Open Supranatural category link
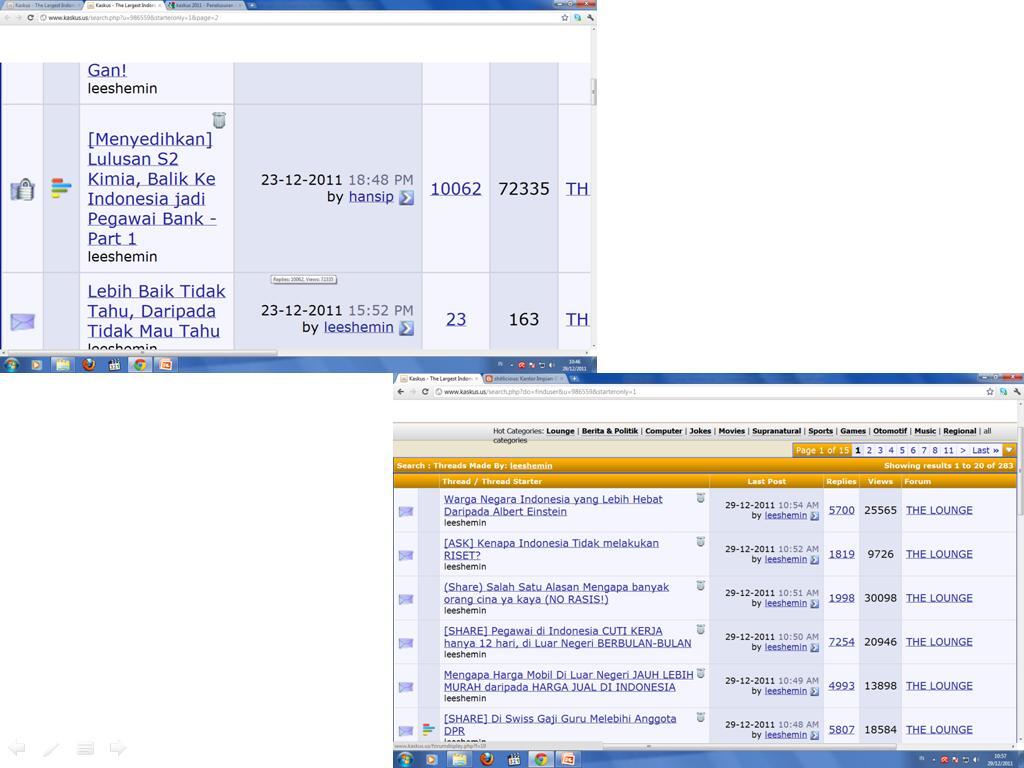Viewport: 1024px width, 768px height. click(776, 431)
